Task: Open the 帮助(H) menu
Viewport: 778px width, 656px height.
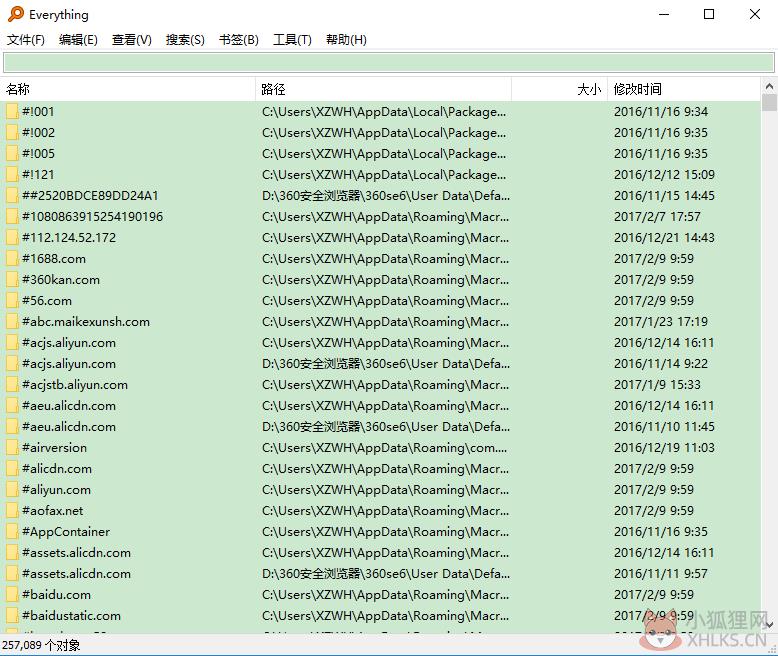Action: pos(346,40)
